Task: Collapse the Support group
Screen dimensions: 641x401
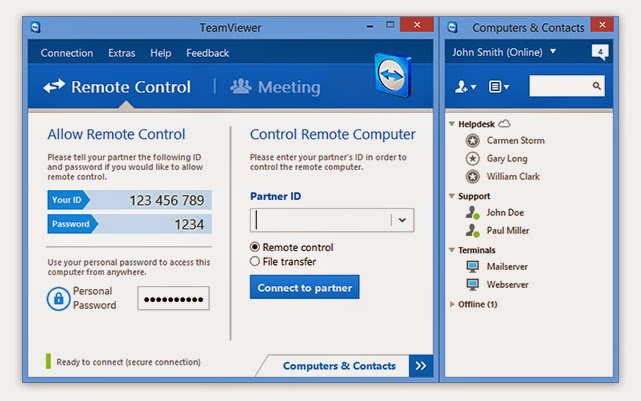Action: (x=452, y=196)
